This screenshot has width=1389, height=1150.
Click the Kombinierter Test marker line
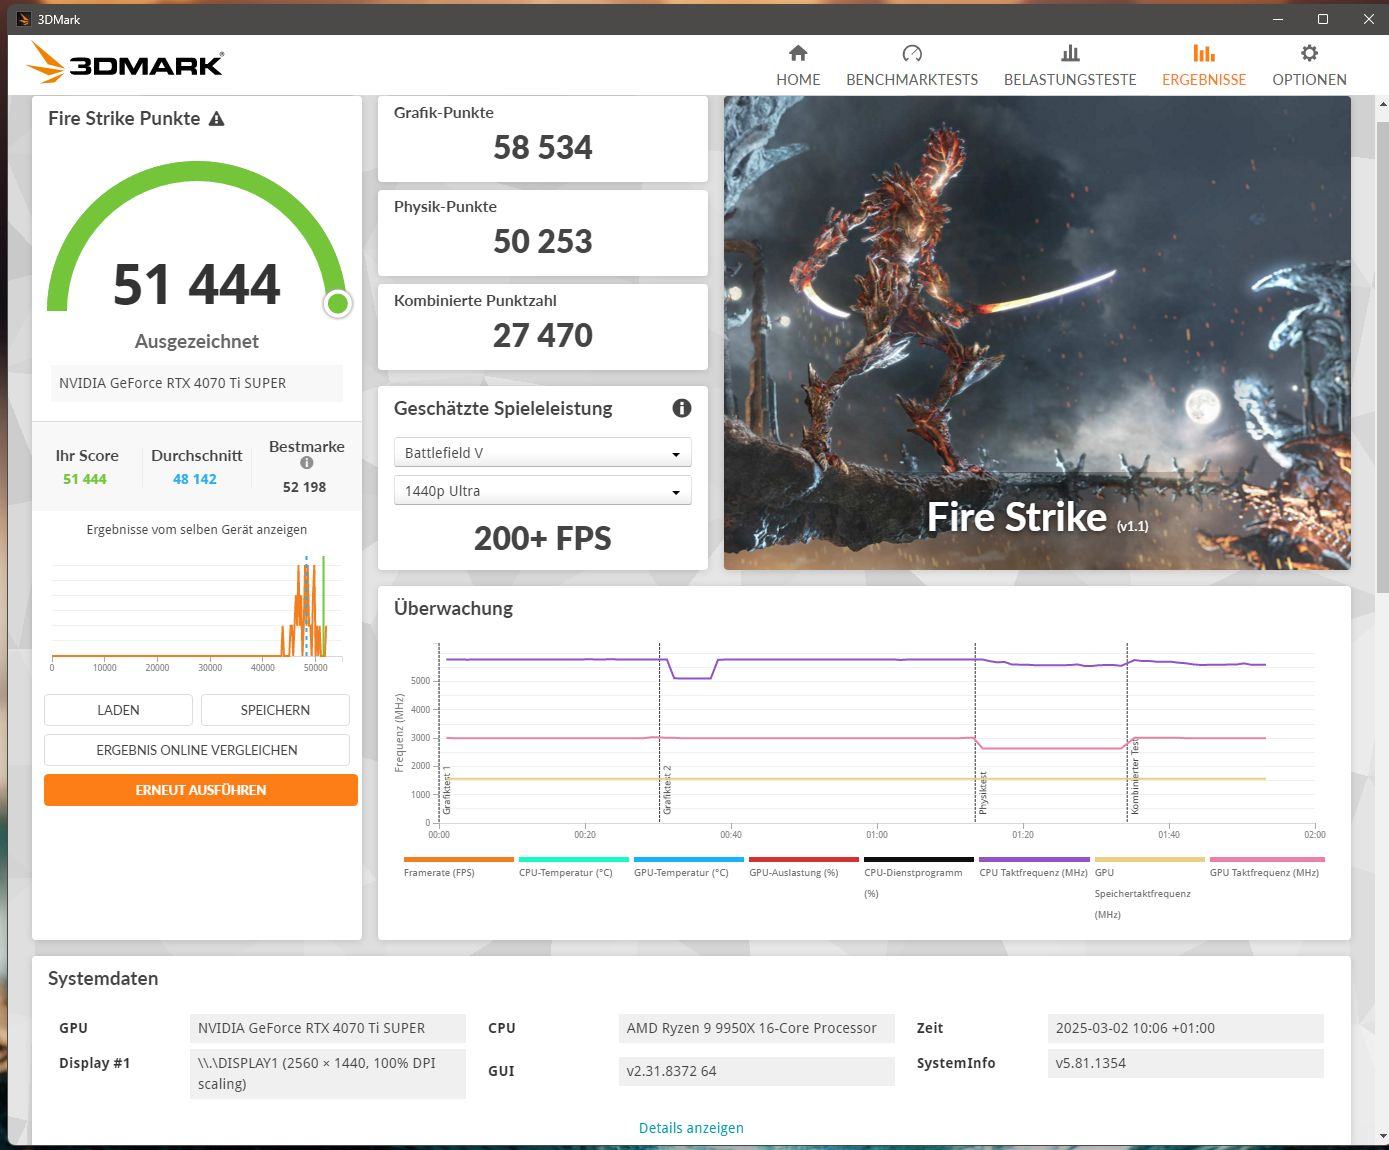pyautogui.click(x=1127, y=732)
